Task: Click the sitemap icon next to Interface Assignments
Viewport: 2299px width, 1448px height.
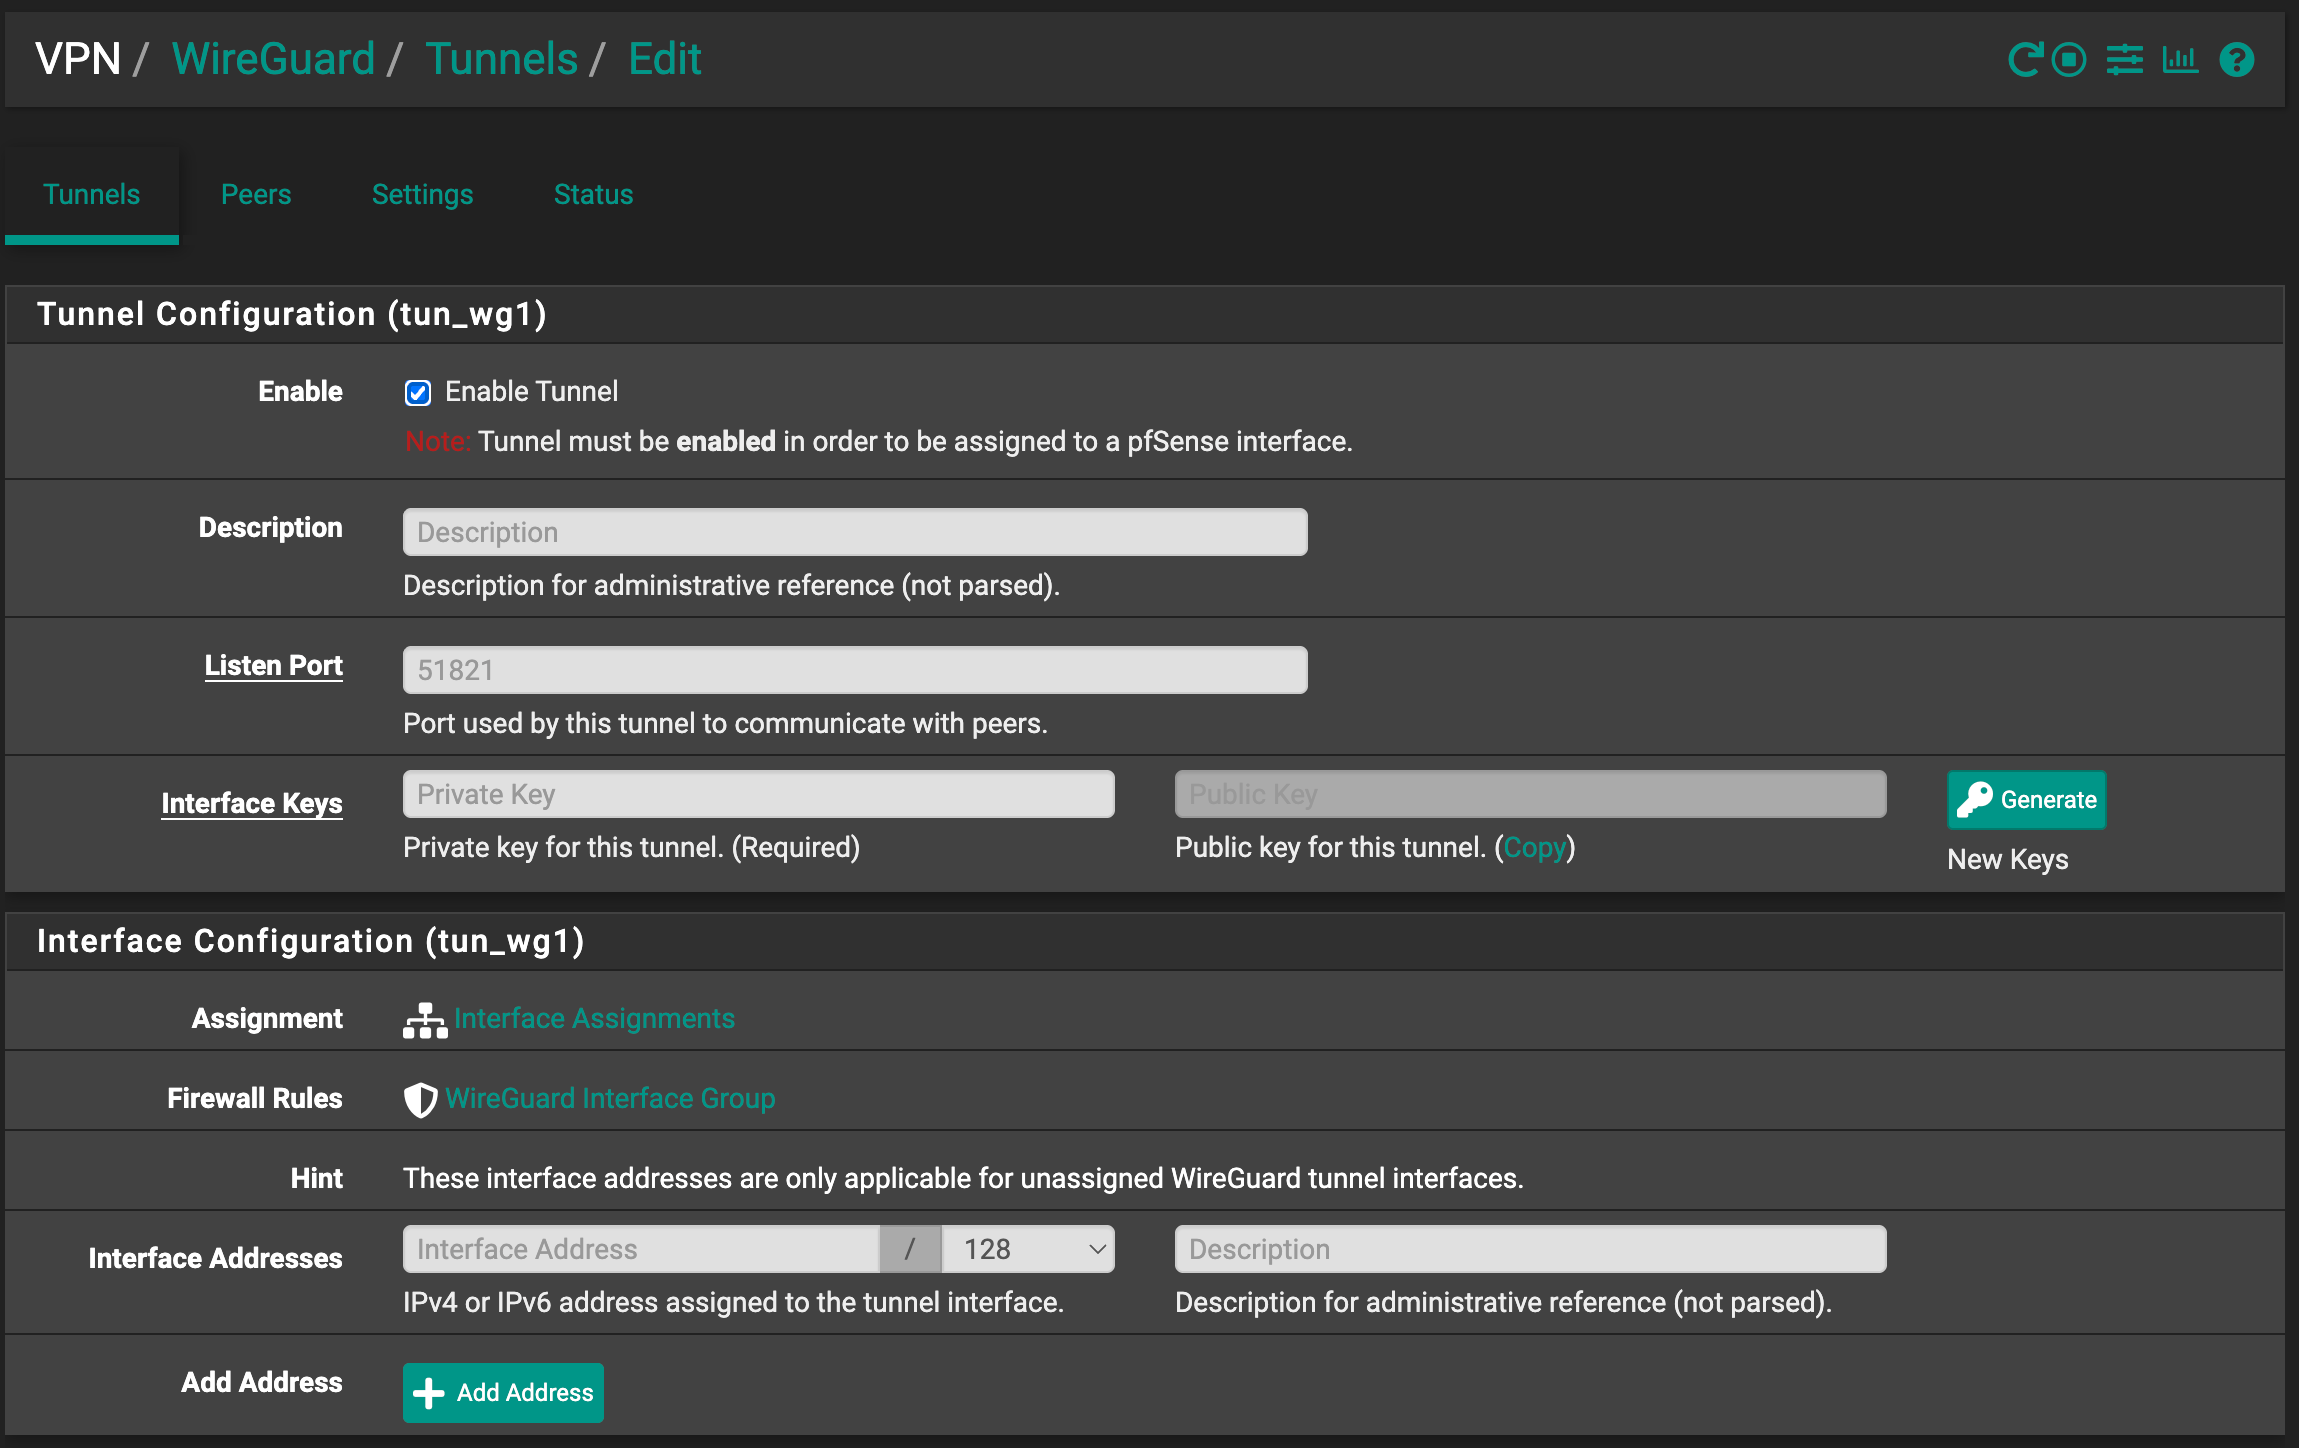Action: tap(424, 1019)
